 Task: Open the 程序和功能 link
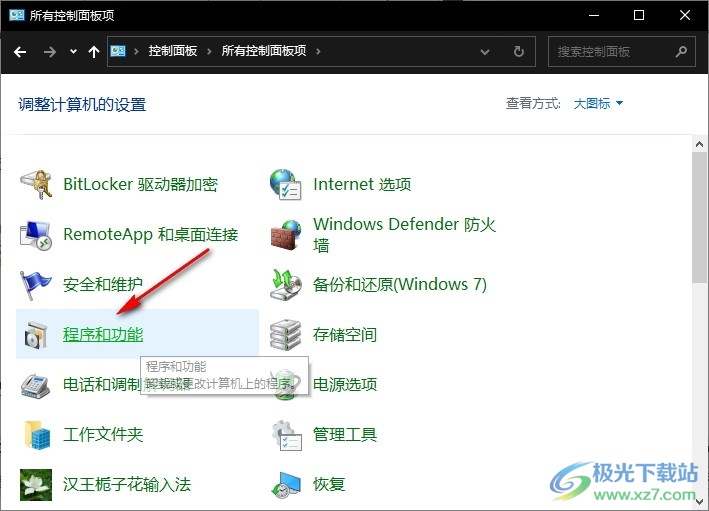103,335
